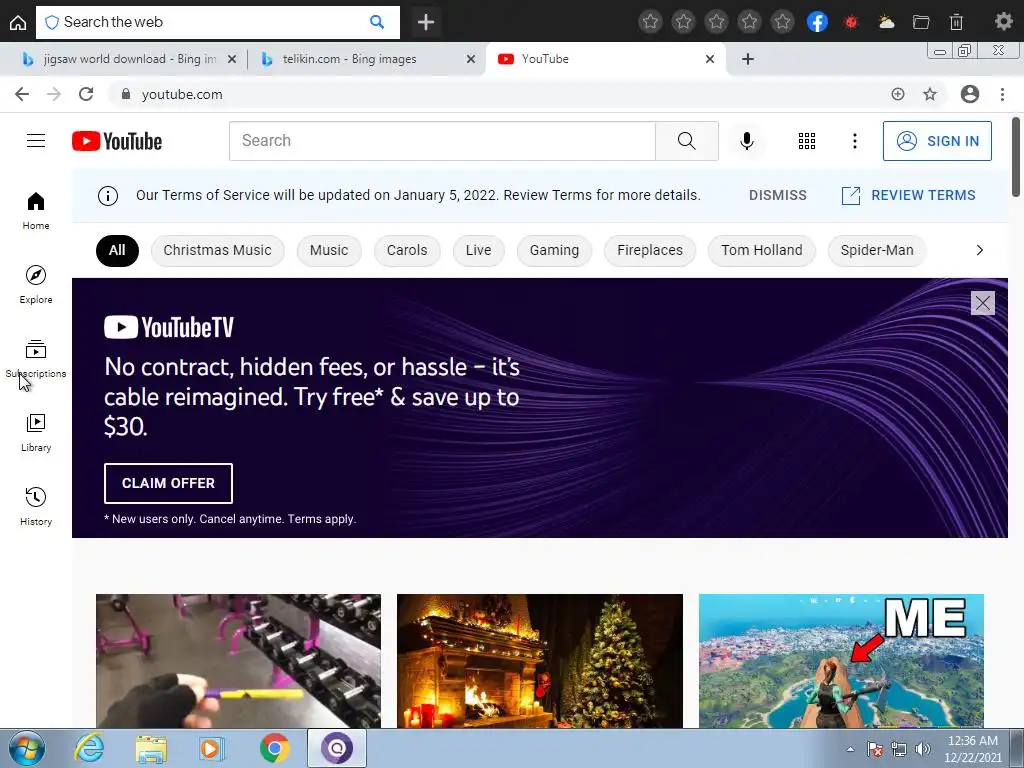Open the gym dumbbell video thumbnail
The image size is (1024, 768).
coord(238,661)
